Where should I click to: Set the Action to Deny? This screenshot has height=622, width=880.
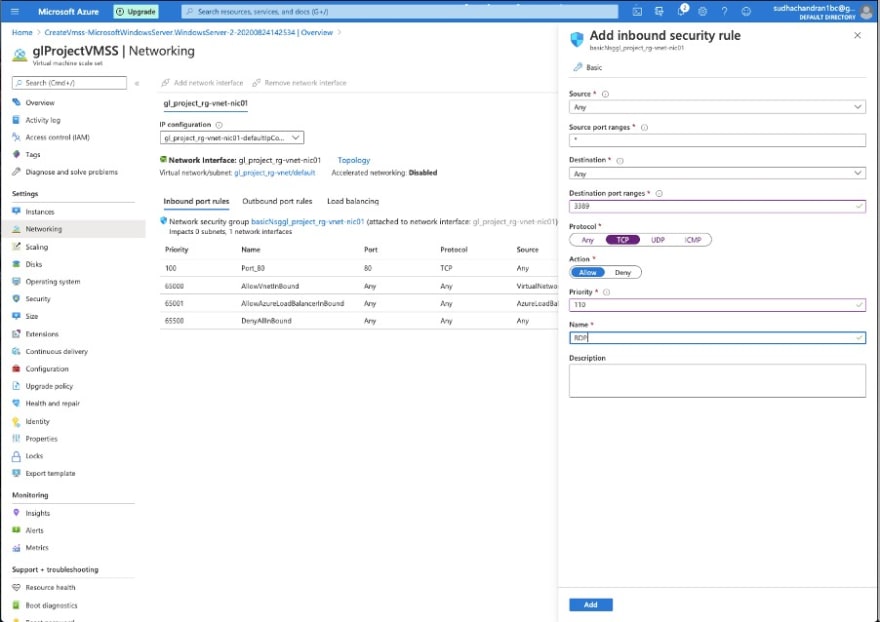tap(622, 272)
